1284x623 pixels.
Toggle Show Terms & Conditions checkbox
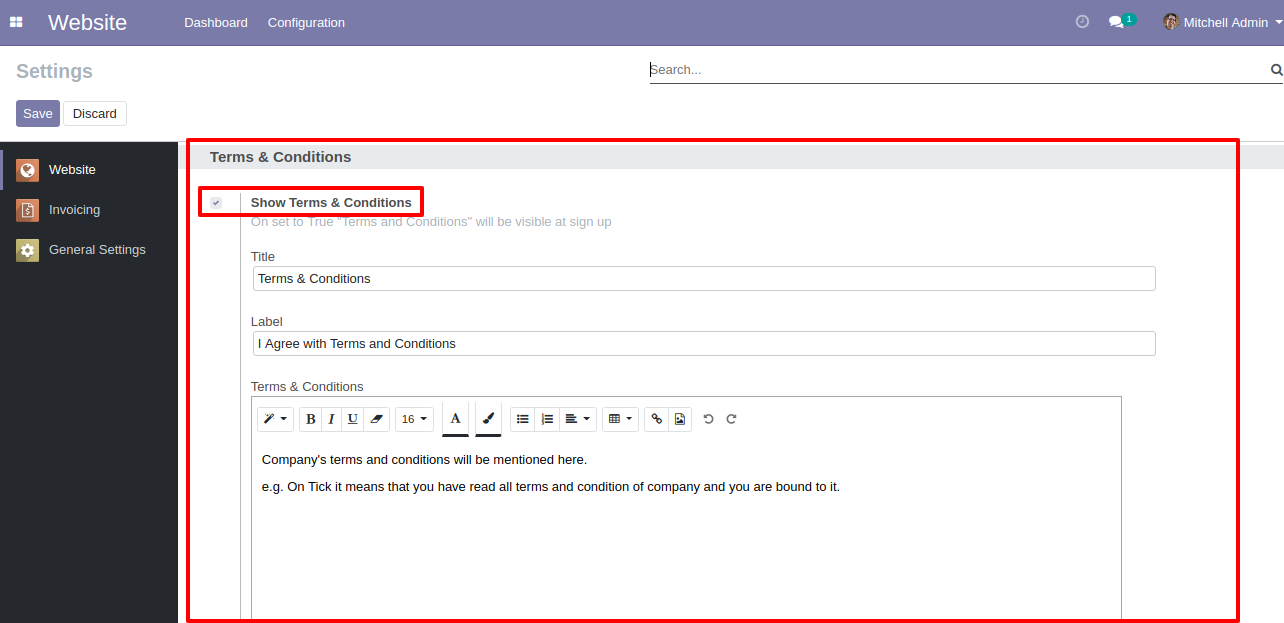click(216, 203)
